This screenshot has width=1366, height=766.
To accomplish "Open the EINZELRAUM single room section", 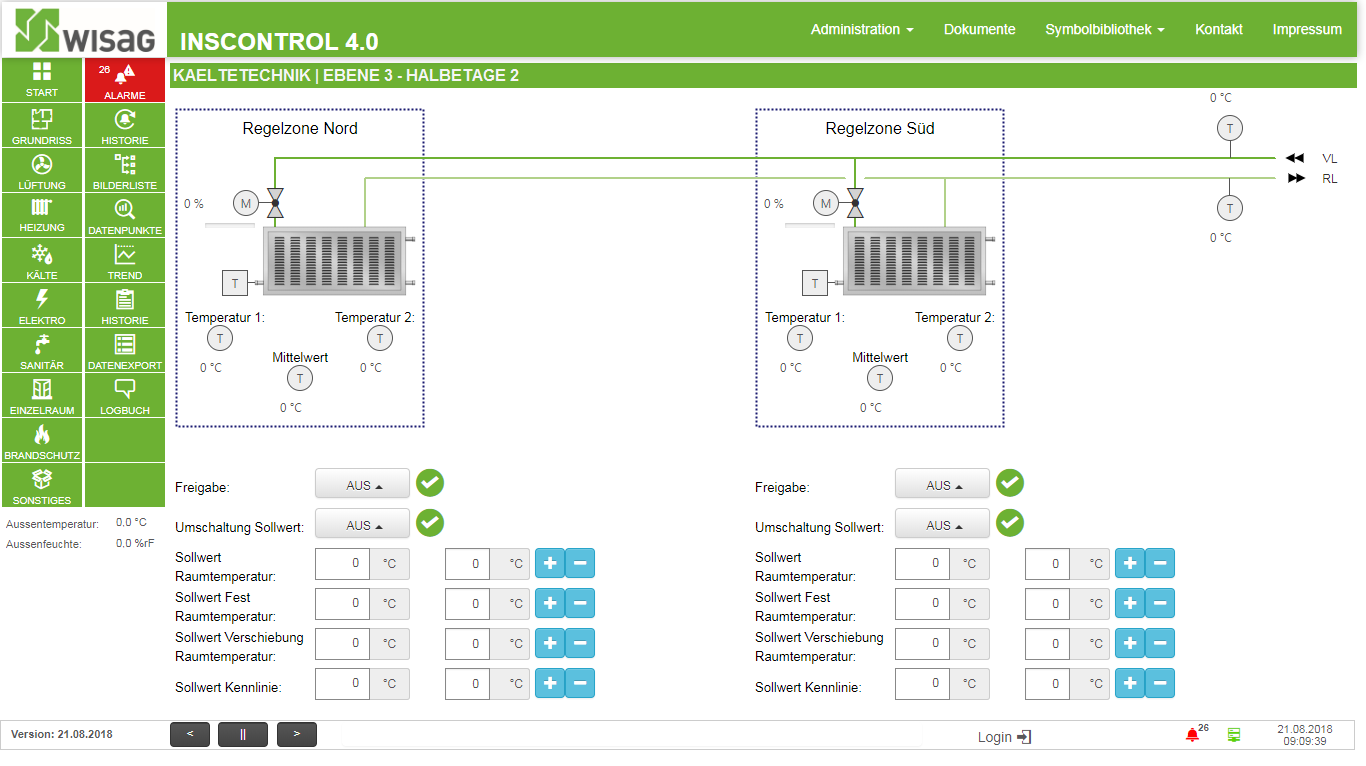I will point(42,396).
